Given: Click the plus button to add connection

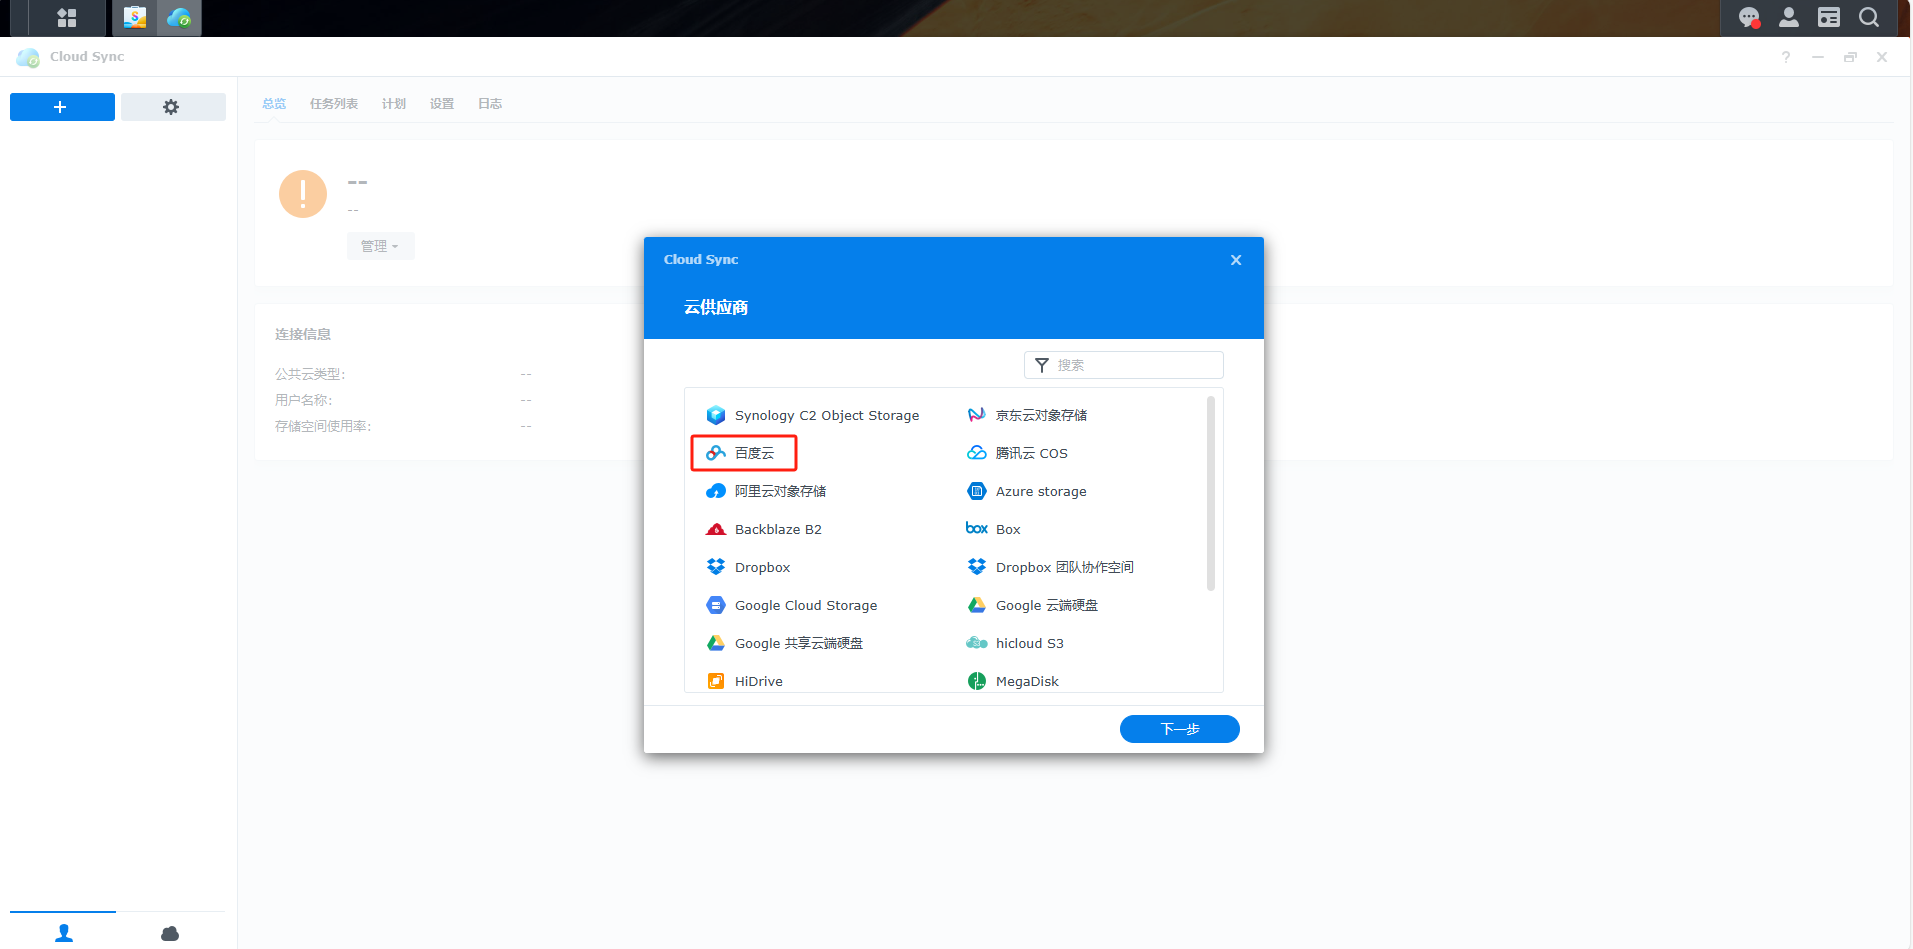Looking at the screenshot, I should coord(62,107).
